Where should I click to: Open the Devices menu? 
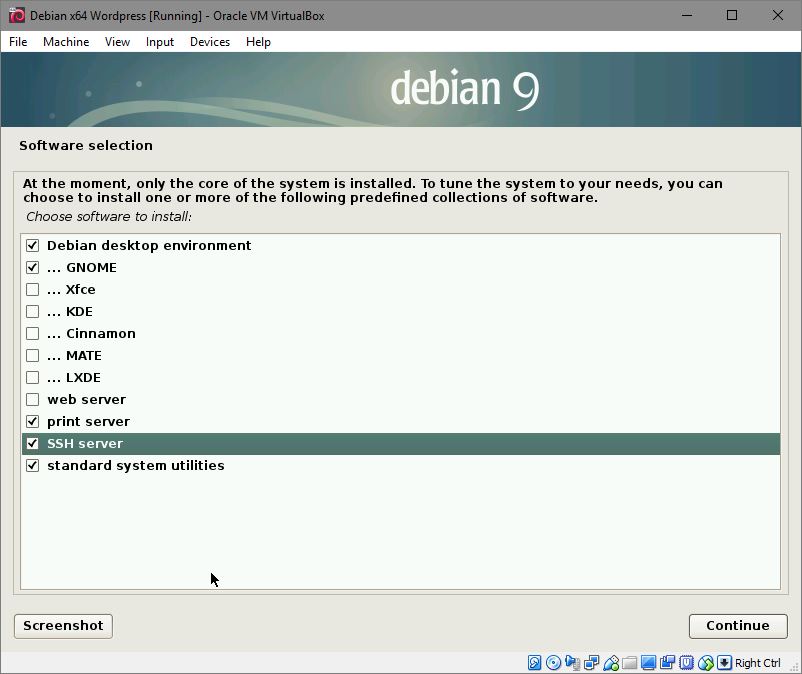210,42
